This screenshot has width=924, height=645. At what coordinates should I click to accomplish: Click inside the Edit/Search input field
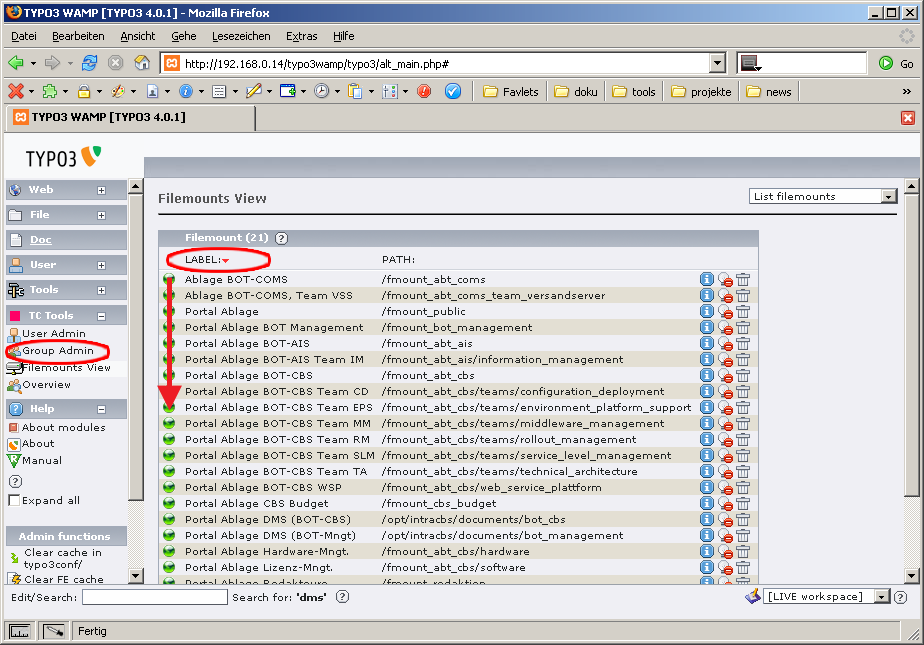pyautogui.click(x=154, y=597)
